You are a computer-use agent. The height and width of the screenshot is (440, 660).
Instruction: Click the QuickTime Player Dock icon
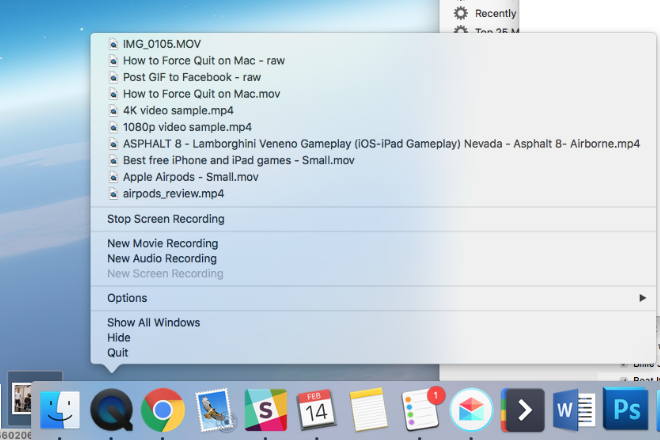coord(112,409)
